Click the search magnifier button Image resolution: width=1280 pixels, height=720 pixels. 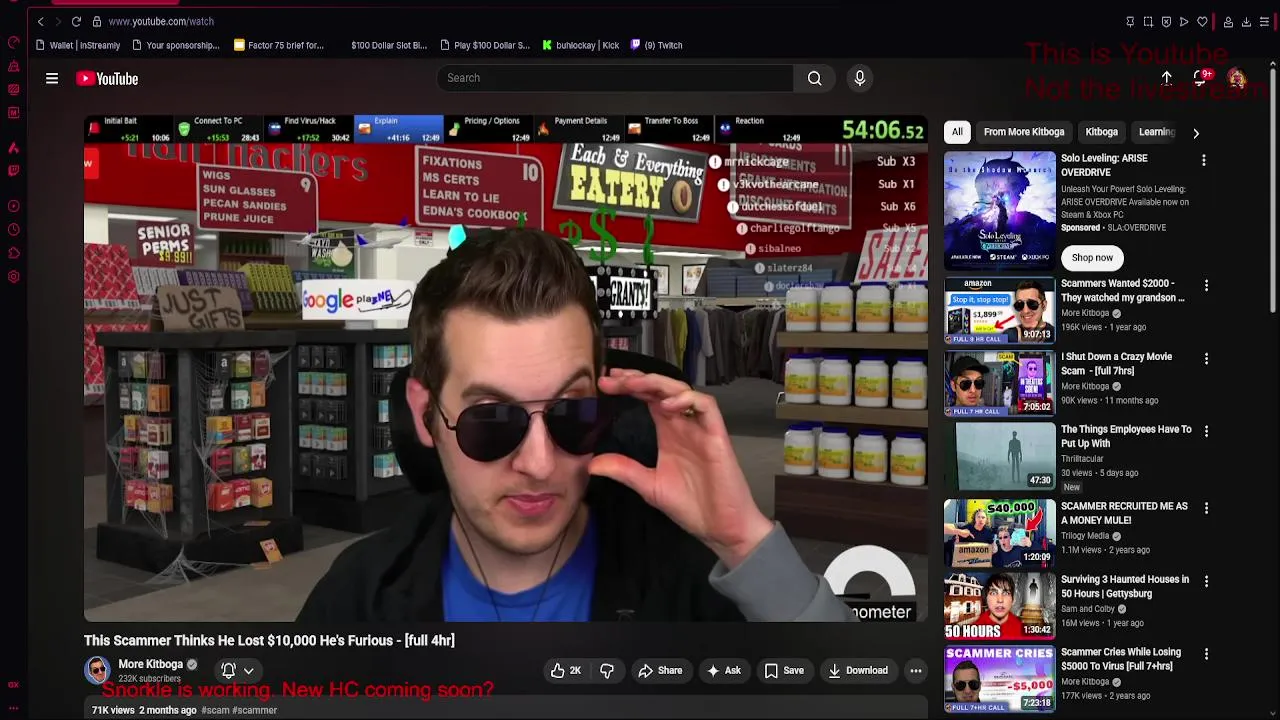click(x=814, y=78)
